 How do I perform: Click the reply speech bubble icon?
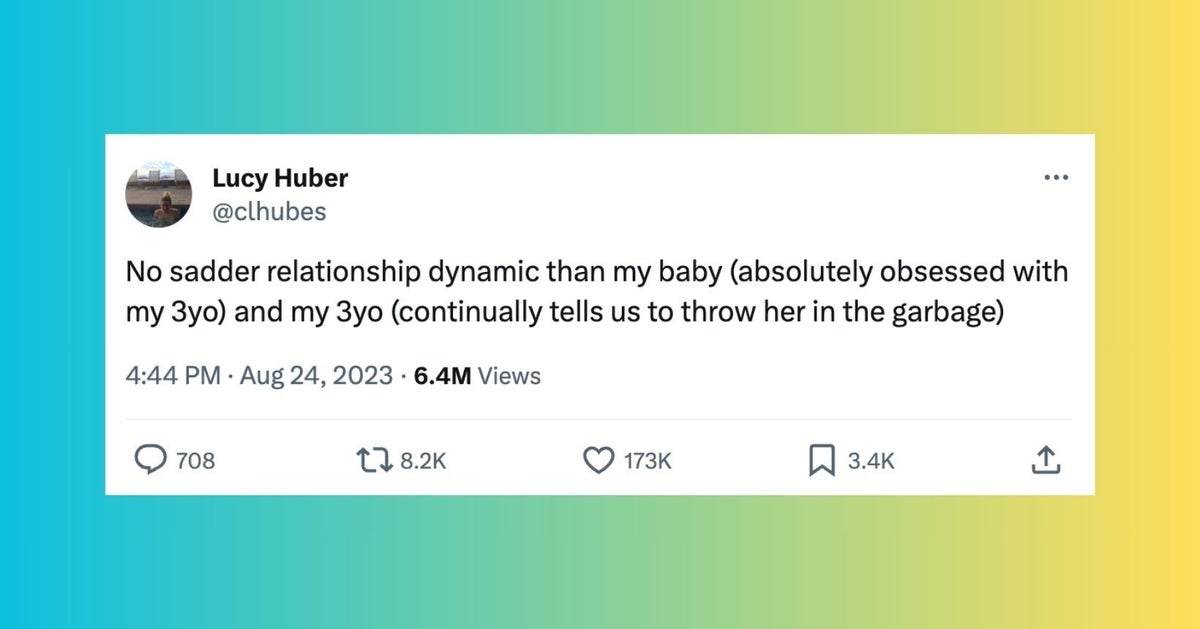tap(150, 460)
